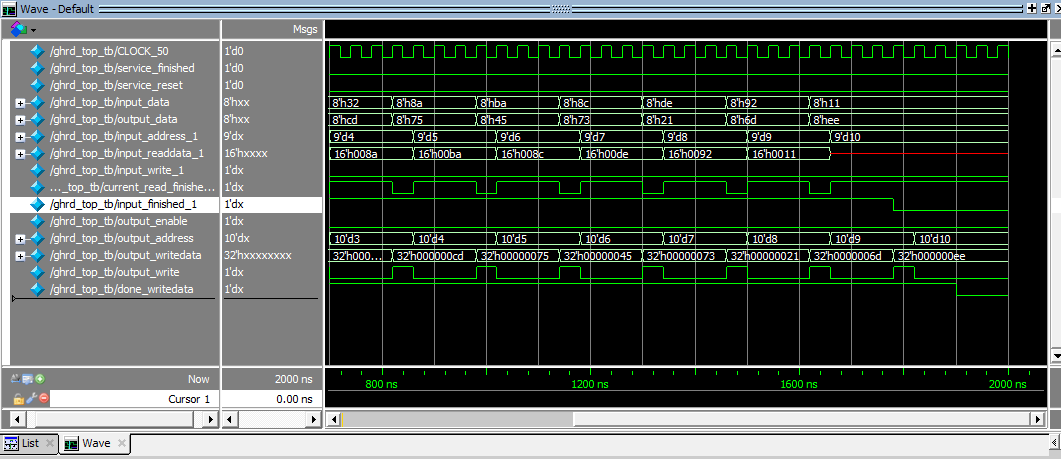Click right arrow of values column scrollbar

[x=314, y=420]
